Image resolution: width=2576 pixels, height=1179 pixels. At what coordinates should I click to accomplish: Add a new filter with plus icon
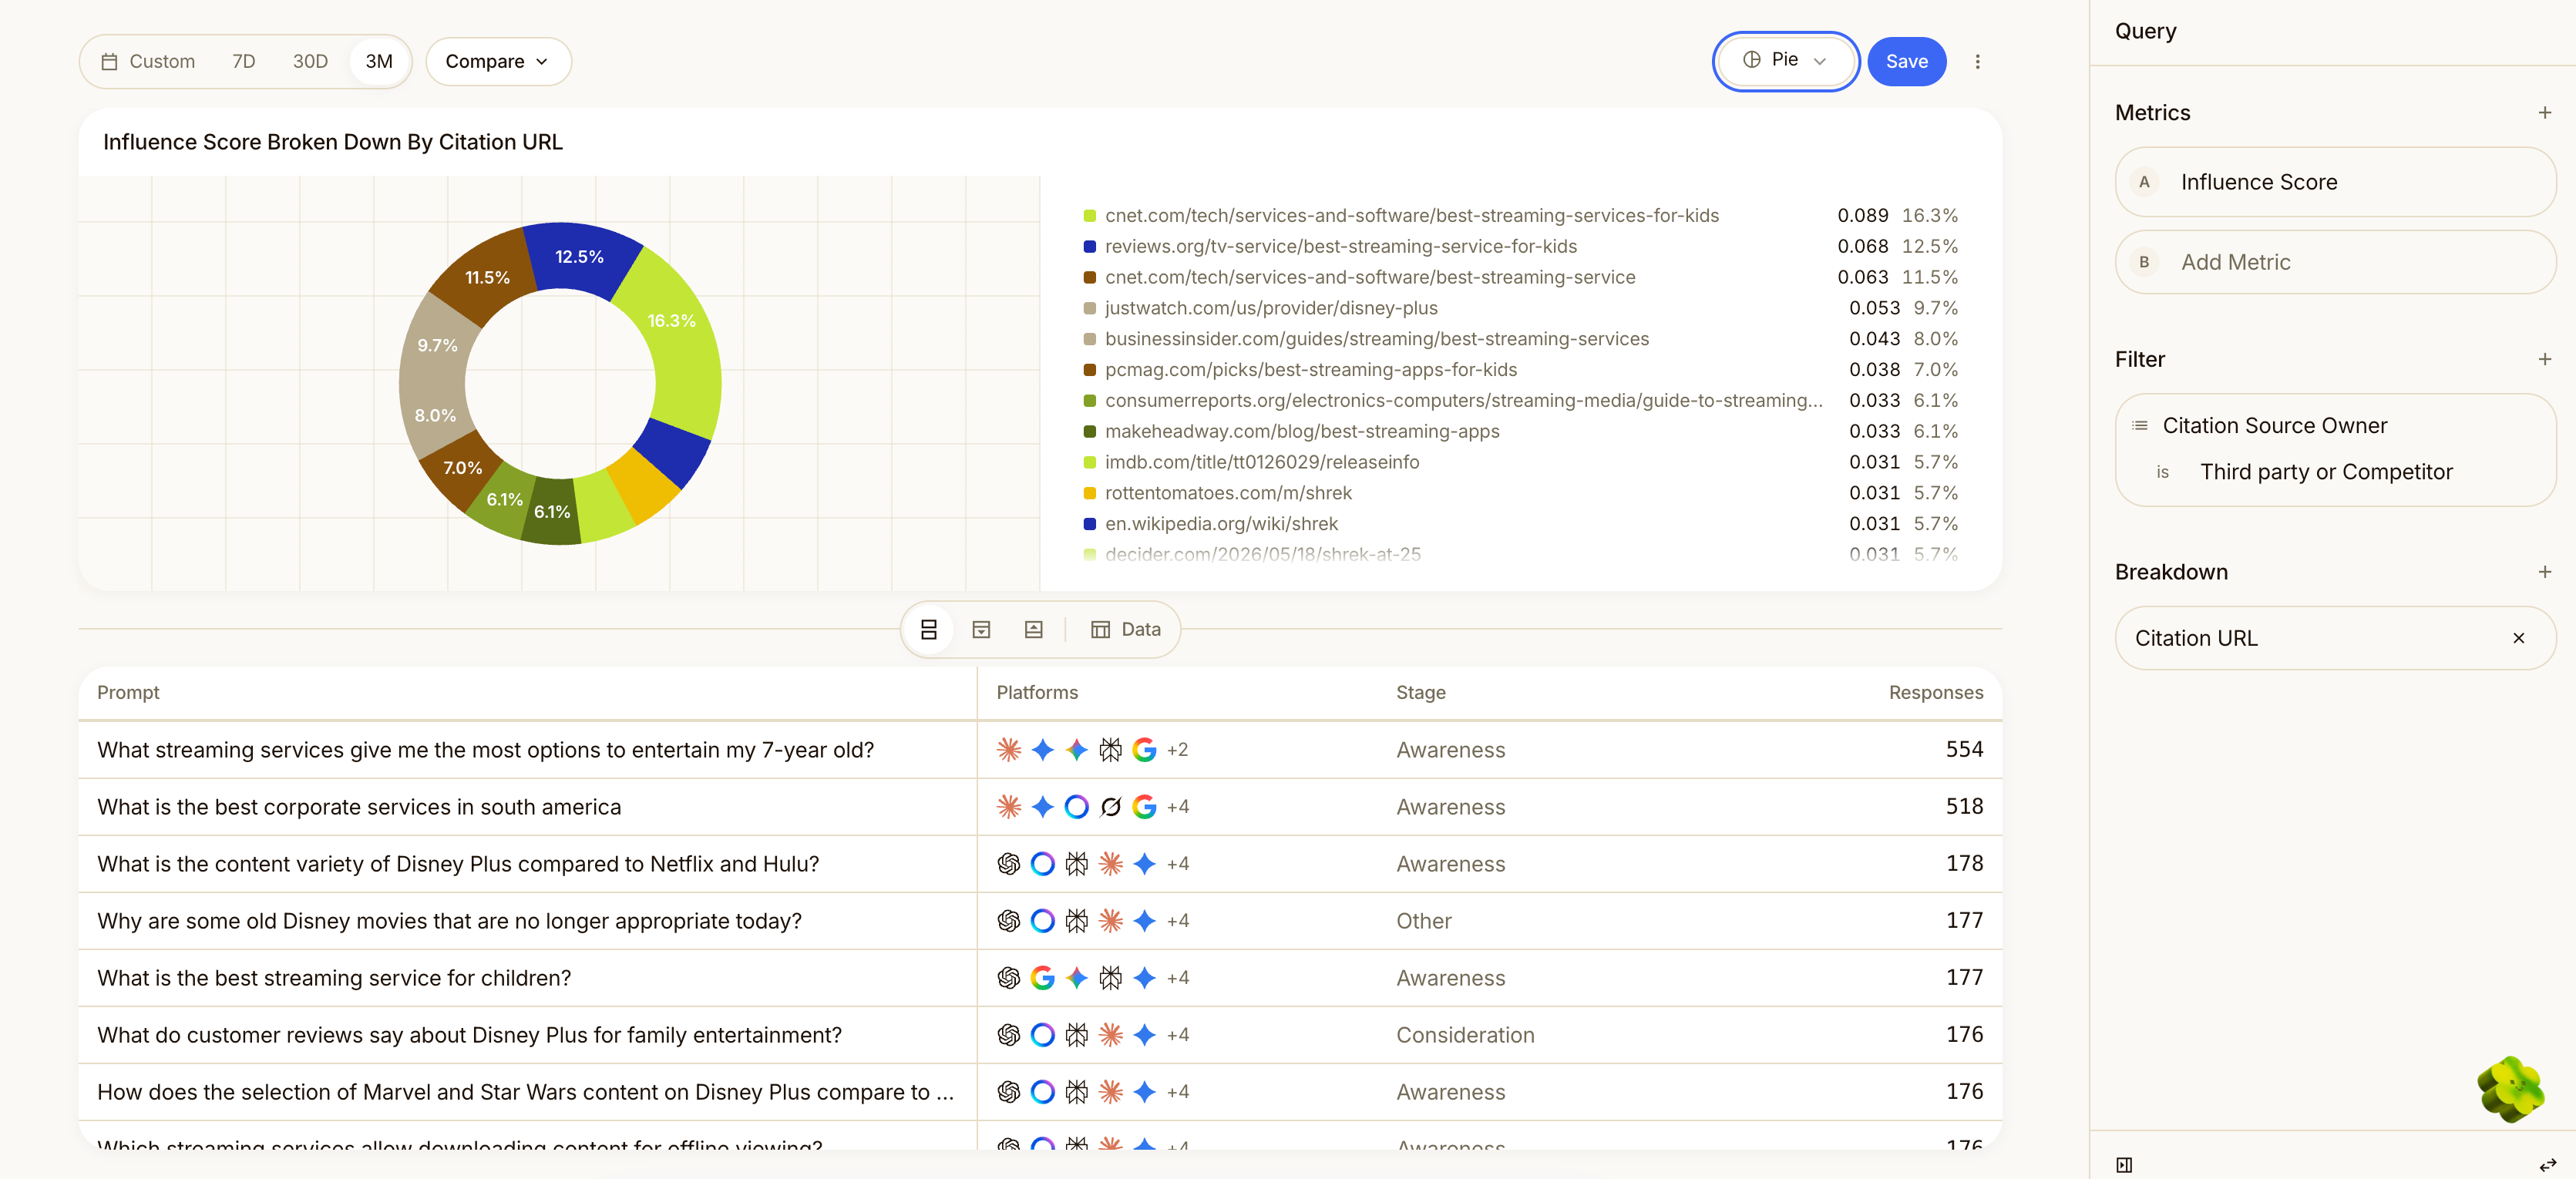tap(2544, 359)
